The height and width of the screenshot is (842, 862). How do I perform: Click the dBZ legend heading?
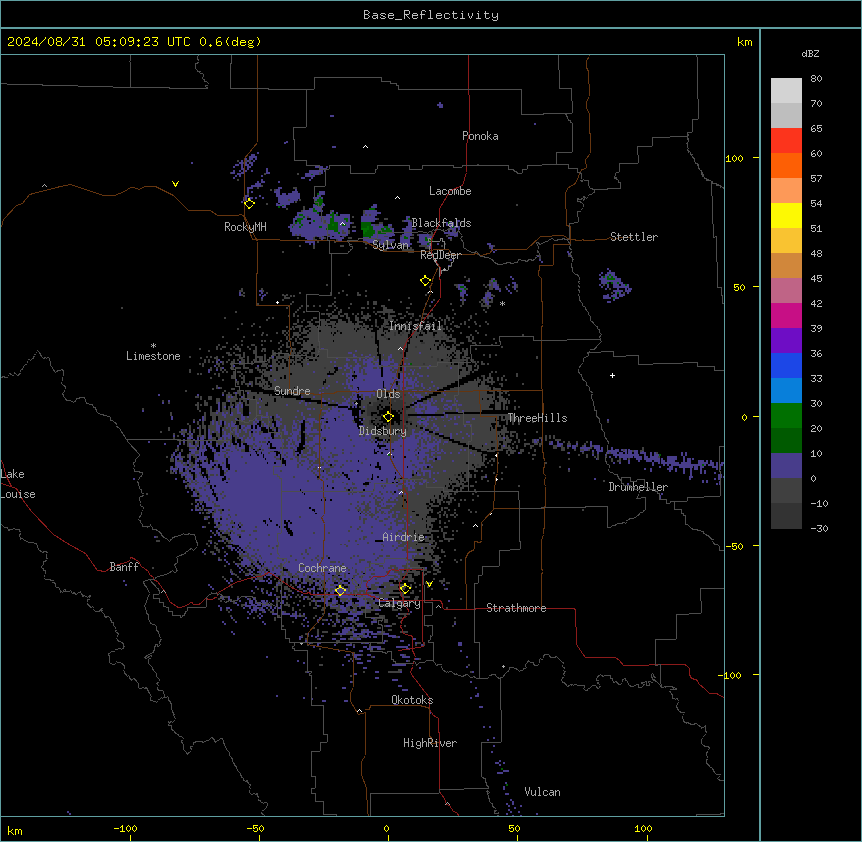click(810, 53)
